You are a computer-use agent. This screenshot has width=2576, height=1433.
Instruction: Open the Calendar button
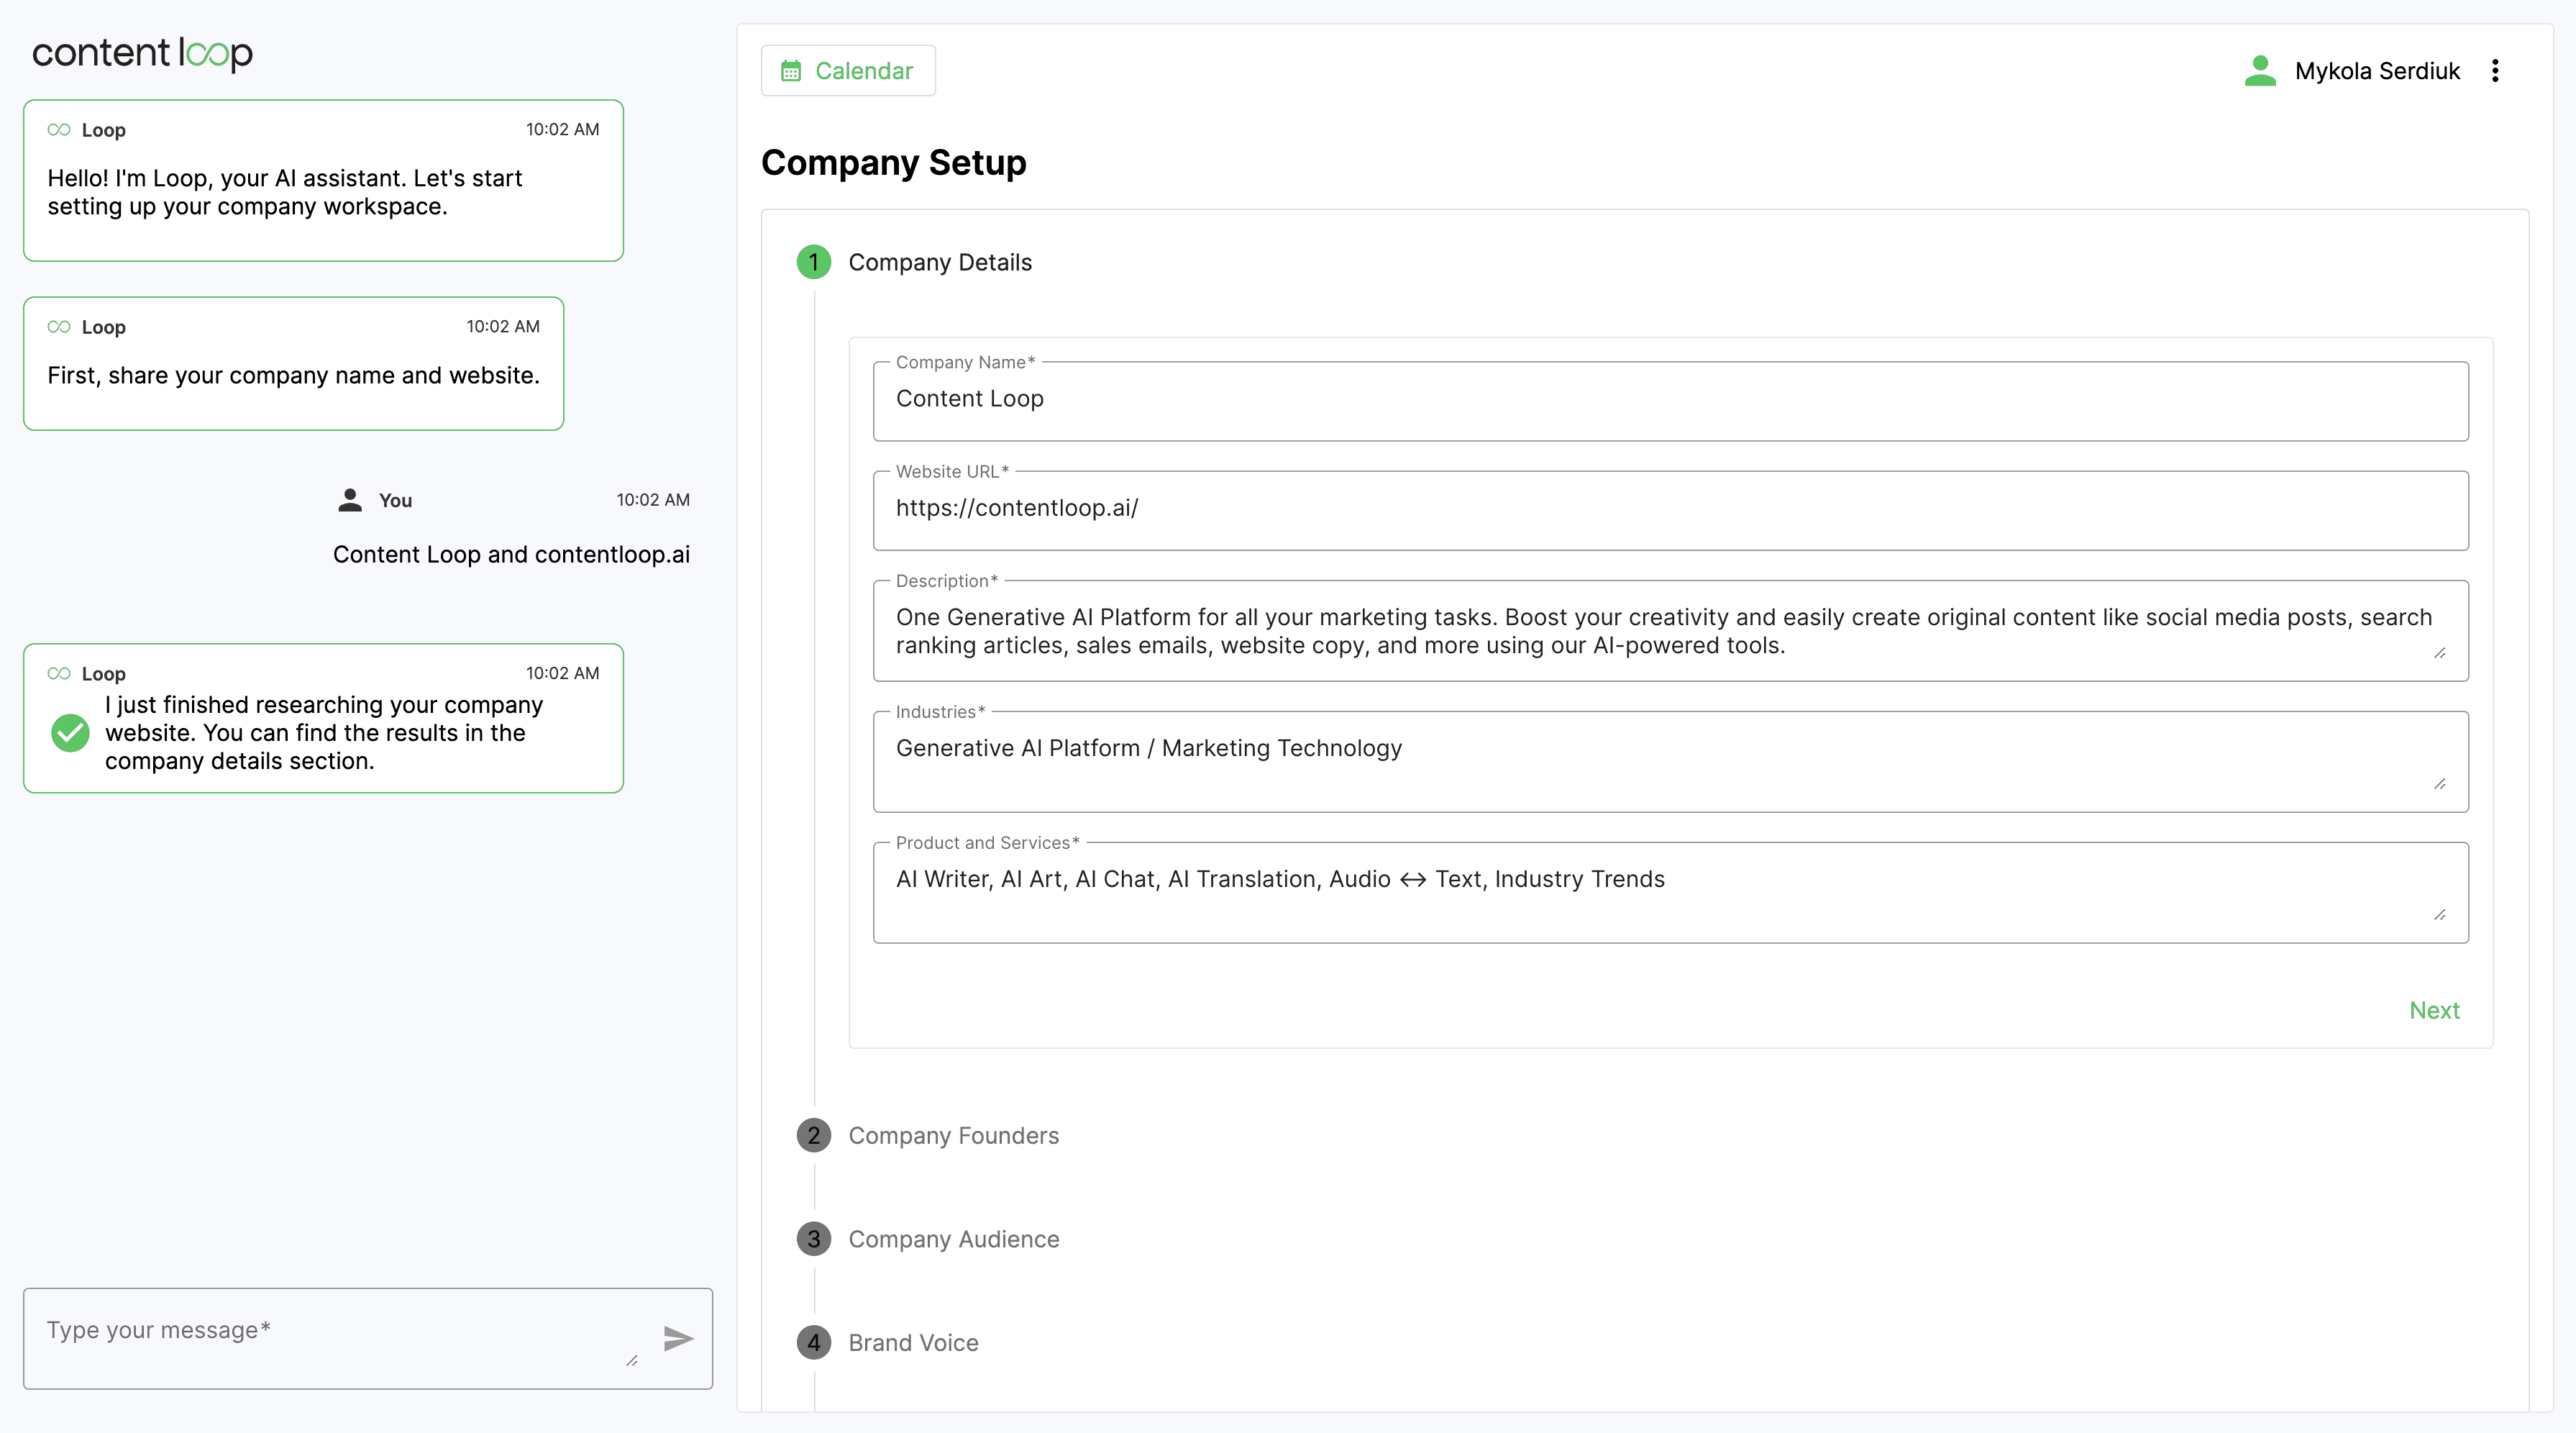coord(848,71)
